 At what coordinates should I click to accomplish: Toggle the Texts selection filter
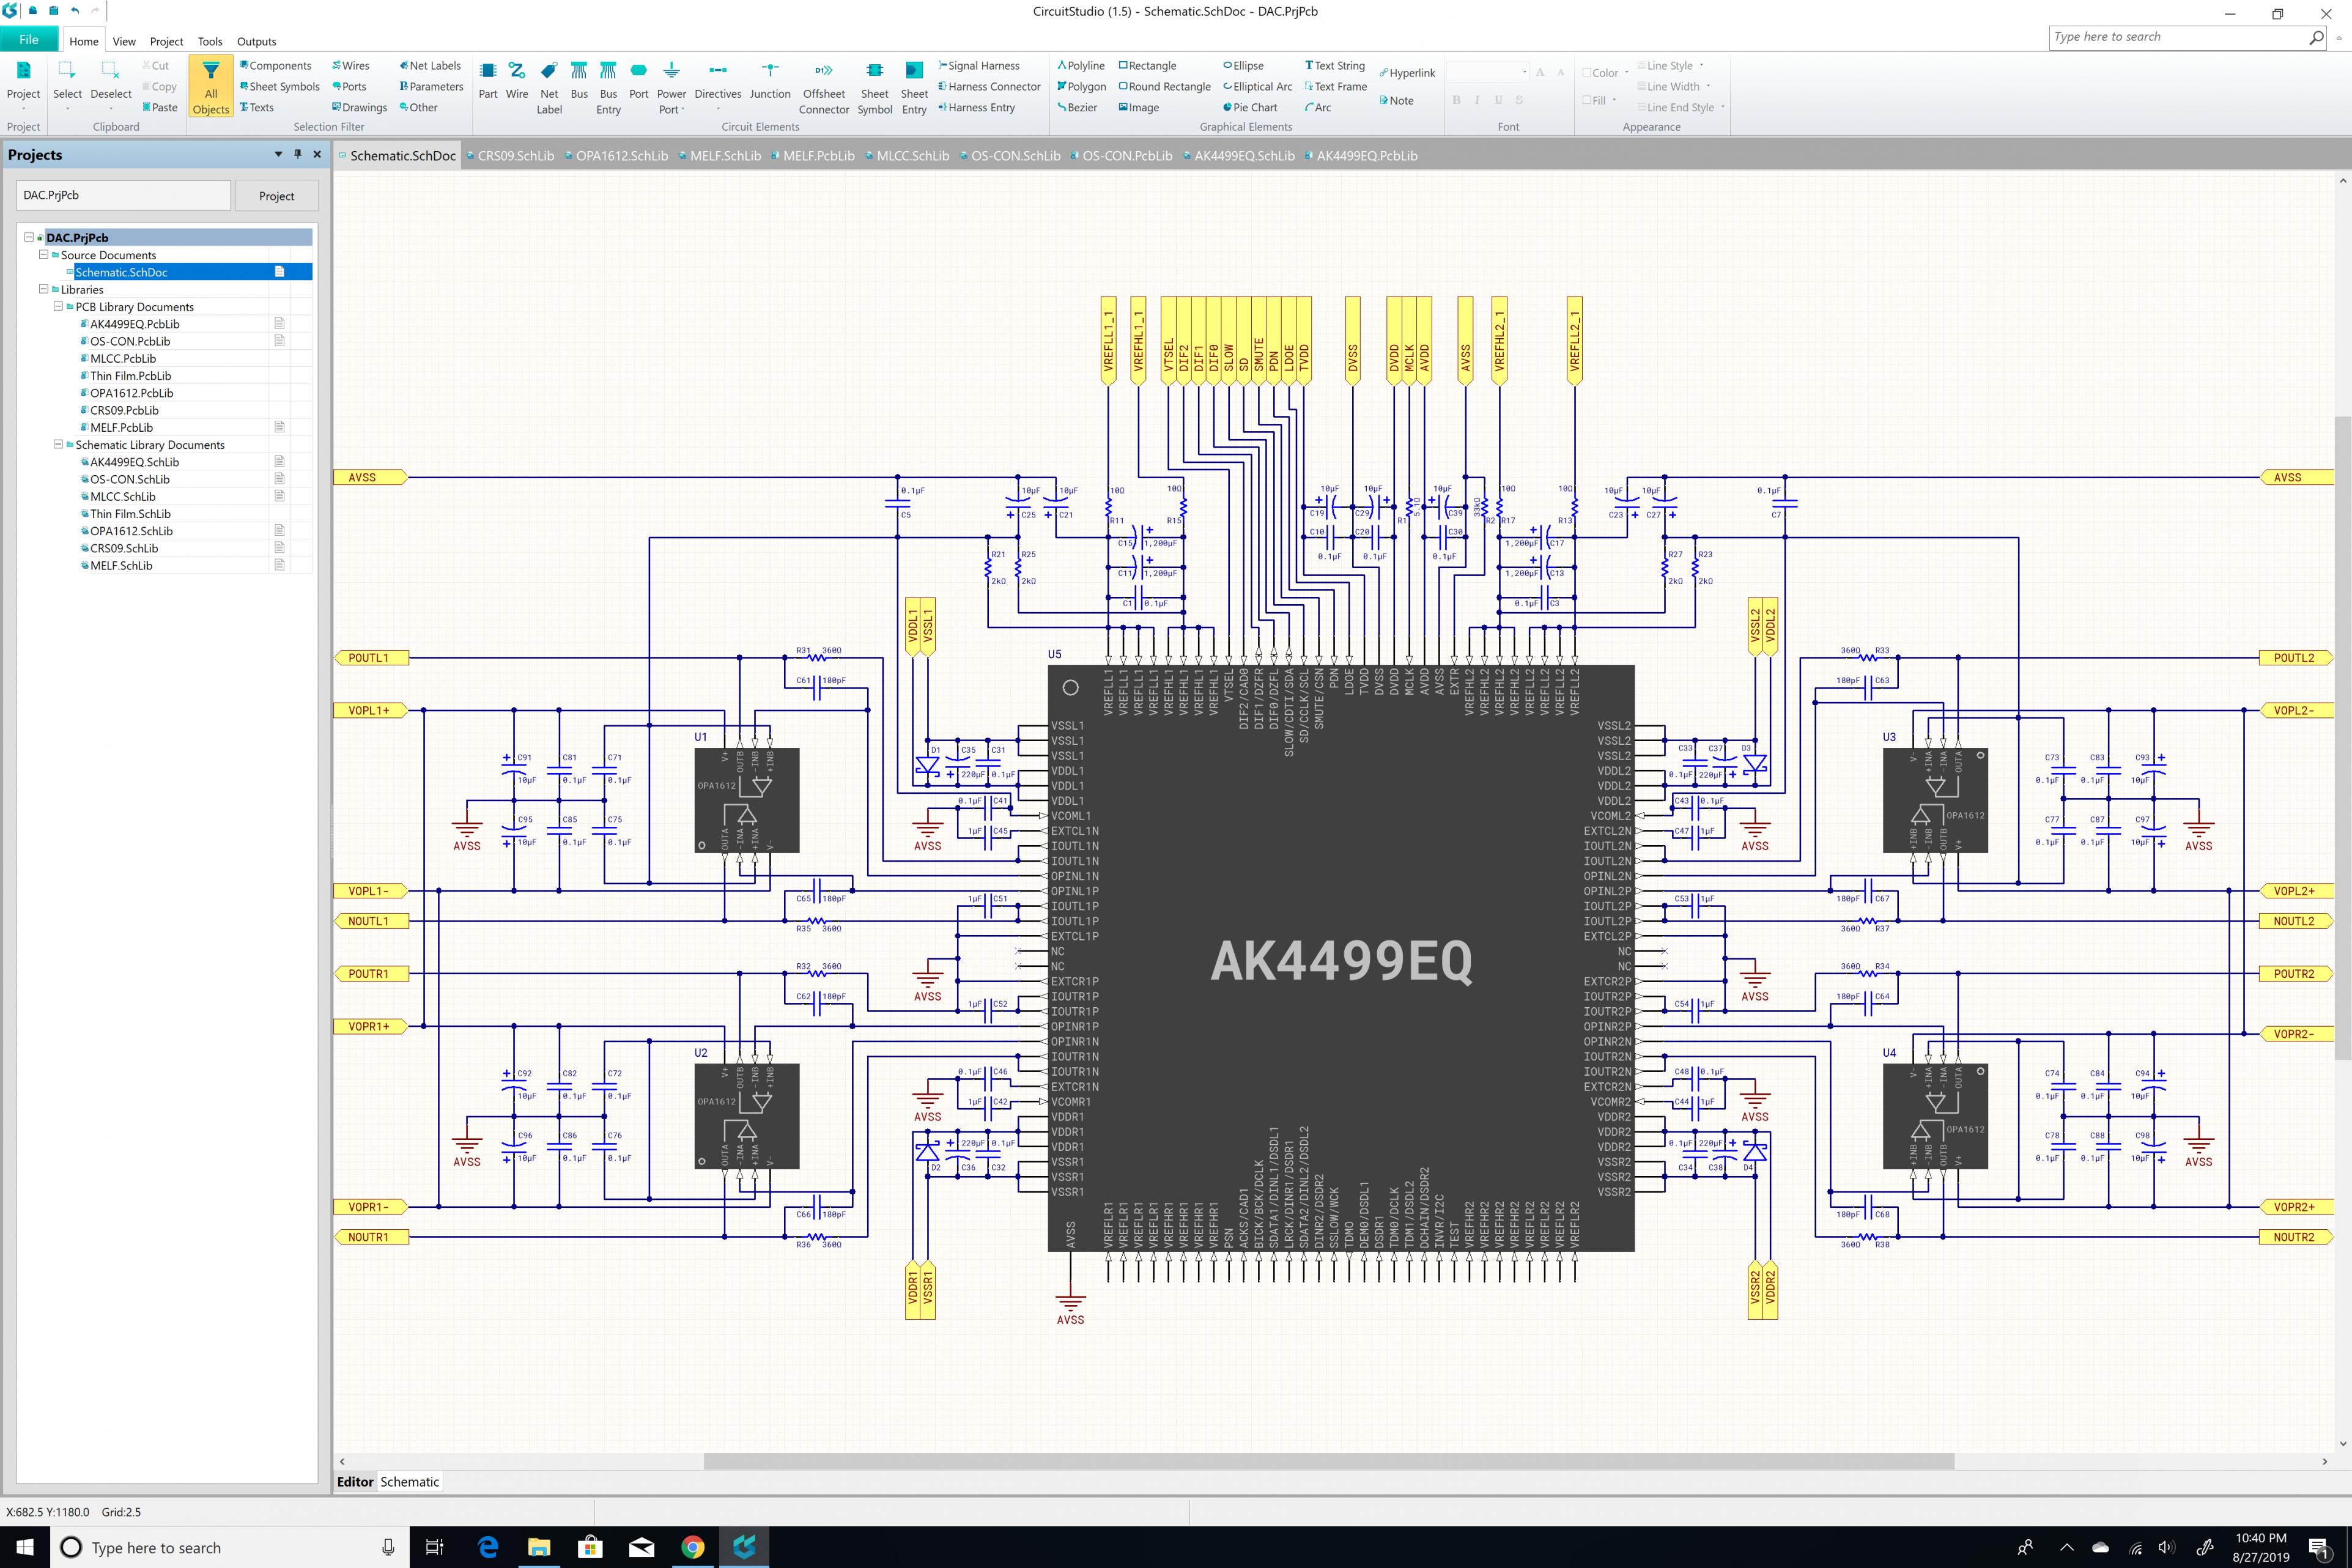257,107
